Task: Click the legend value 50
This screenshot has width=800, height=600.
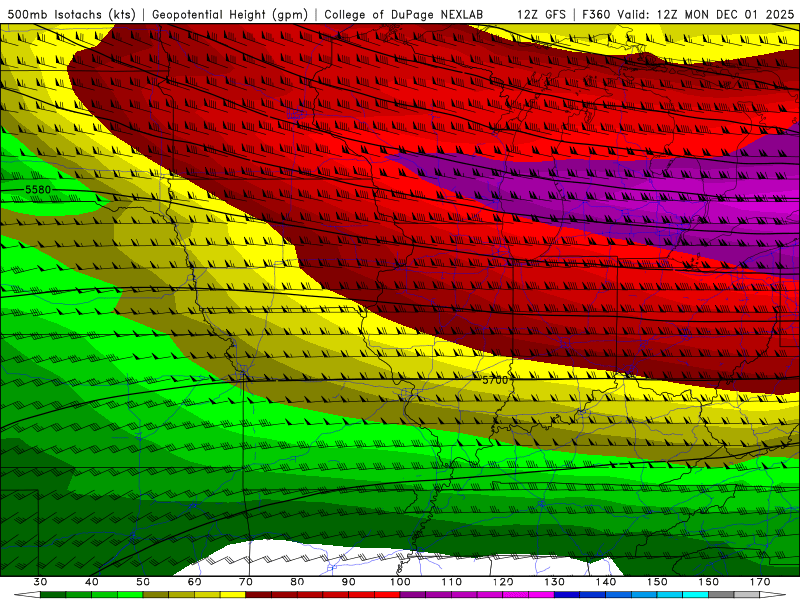Action: [143, 582]
